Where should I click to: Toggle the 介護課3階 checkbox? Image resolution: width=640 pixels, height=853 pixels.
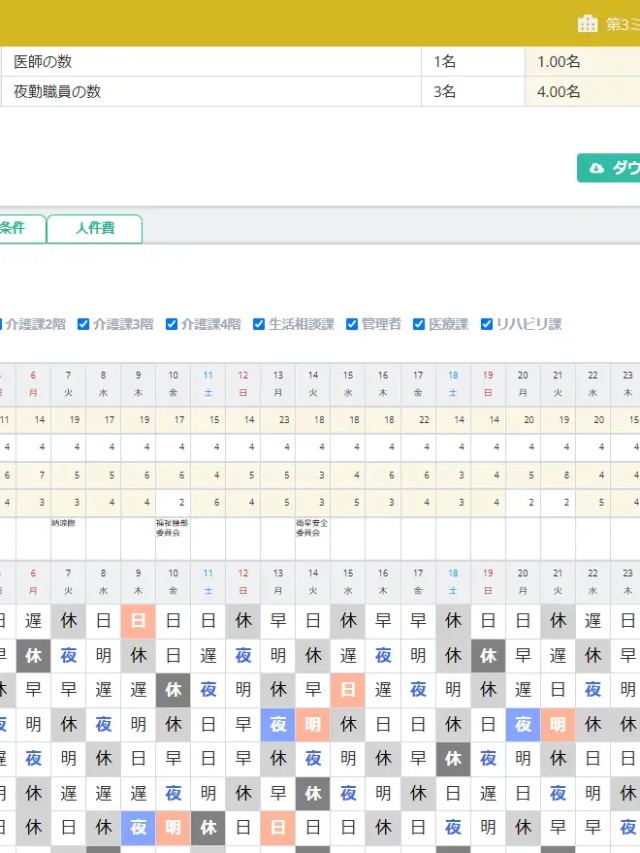point(84,324)
